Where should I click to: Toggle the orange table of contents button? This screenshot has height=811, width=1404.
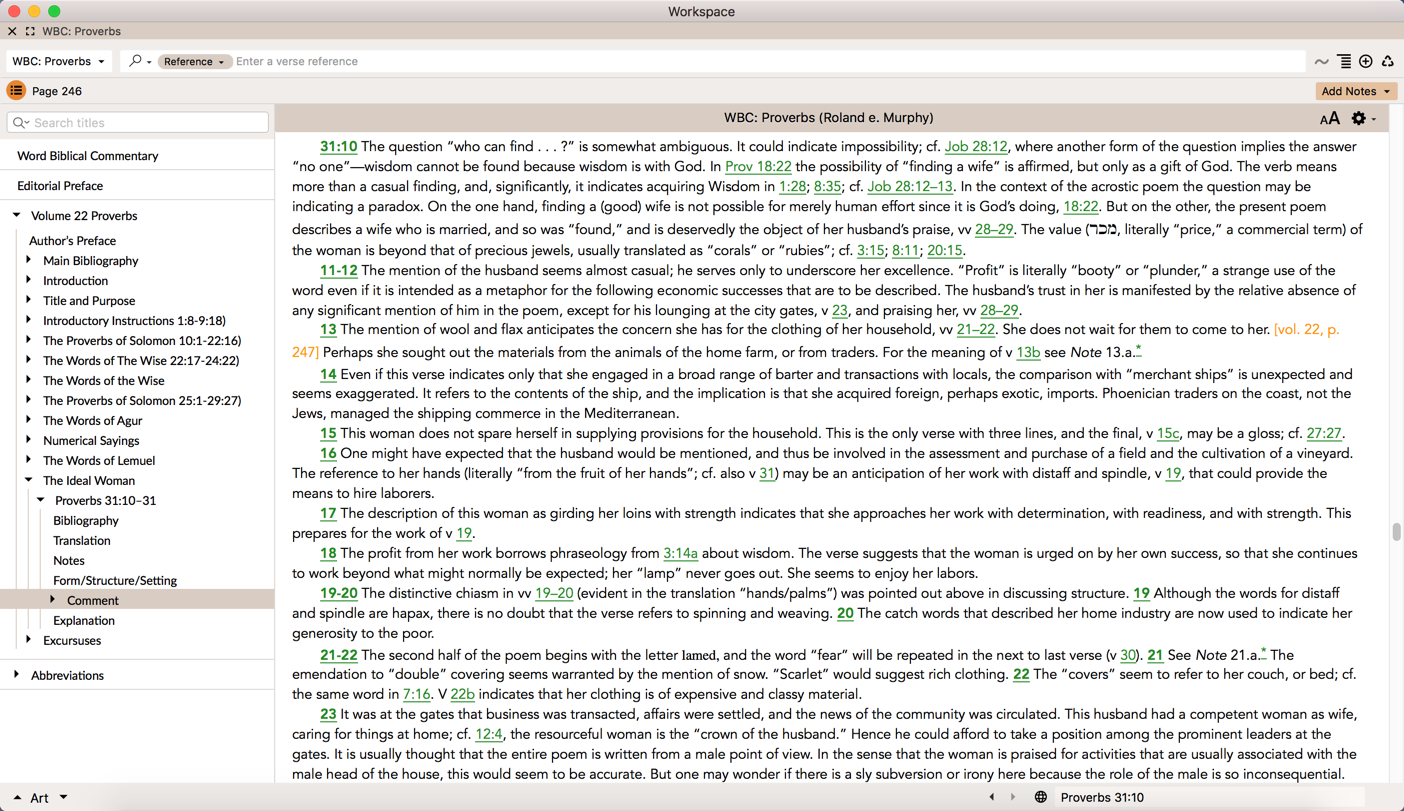(x=16, y=91)
